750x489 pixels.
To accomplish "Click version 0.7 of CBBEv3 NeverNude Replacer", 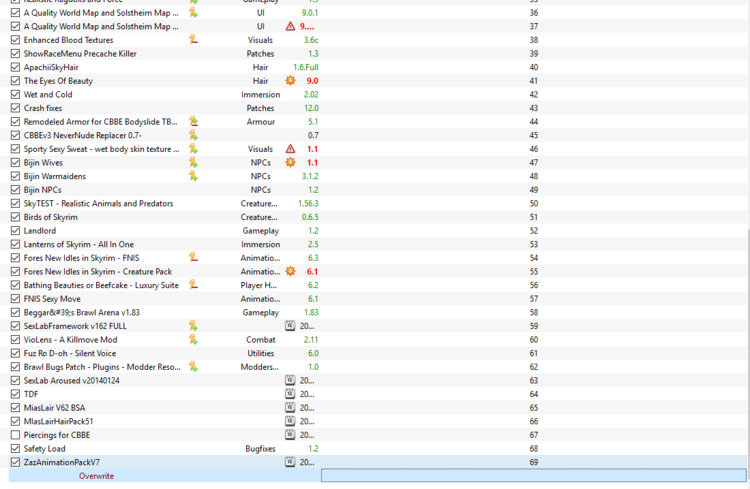I will [313, 135].
